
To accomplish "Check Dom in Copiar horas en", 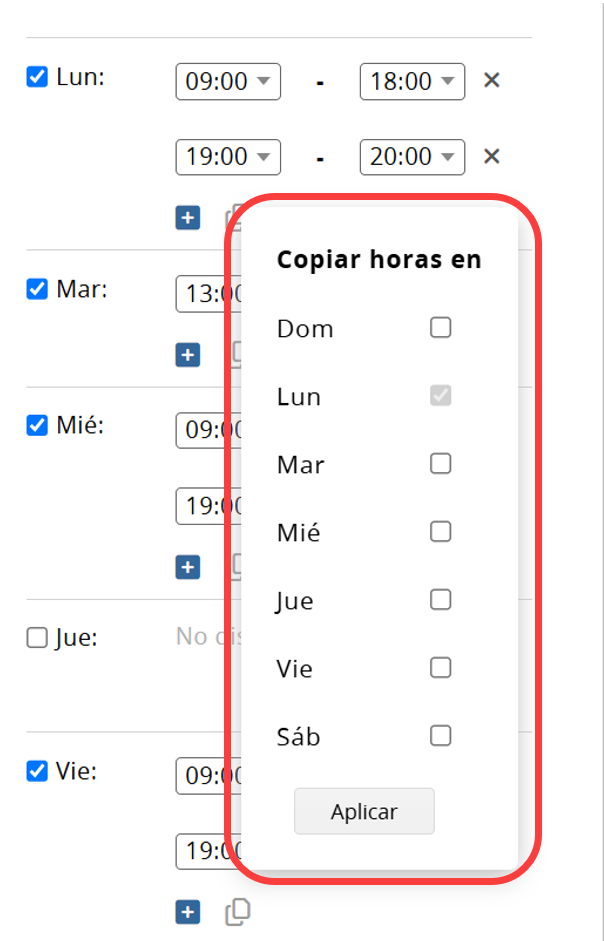I will tap(441, 328).
